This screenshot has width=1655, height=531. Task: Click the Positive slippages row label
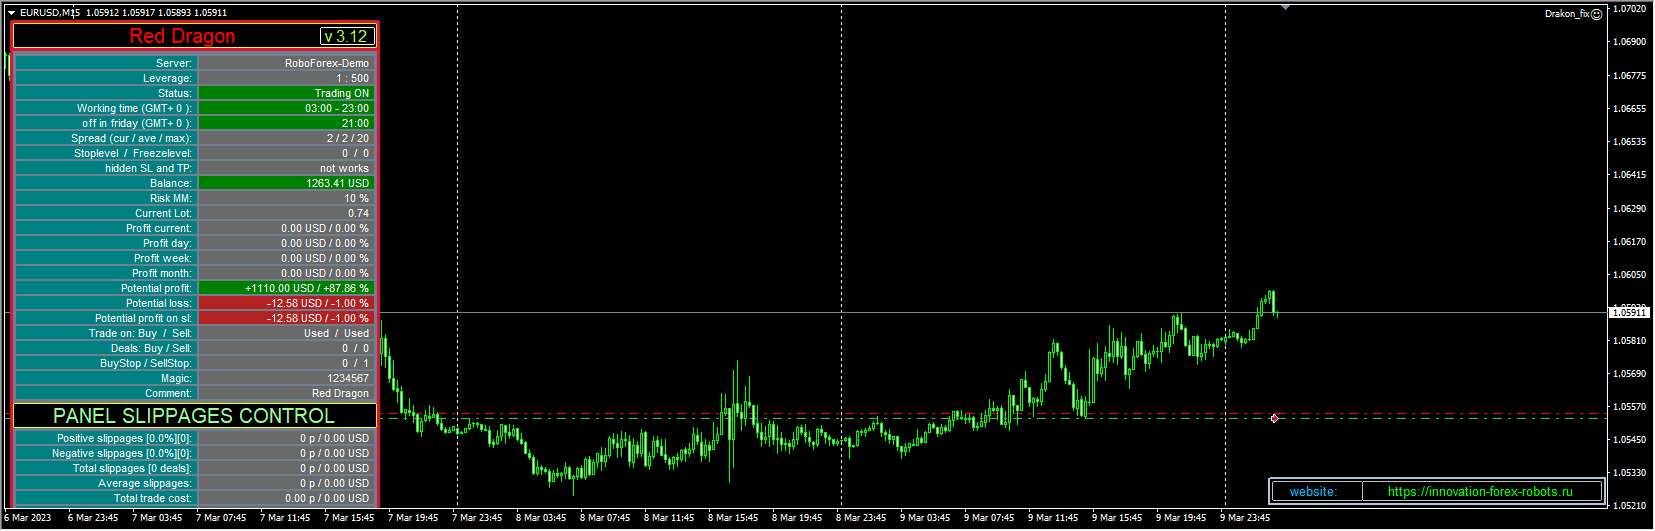106,438
